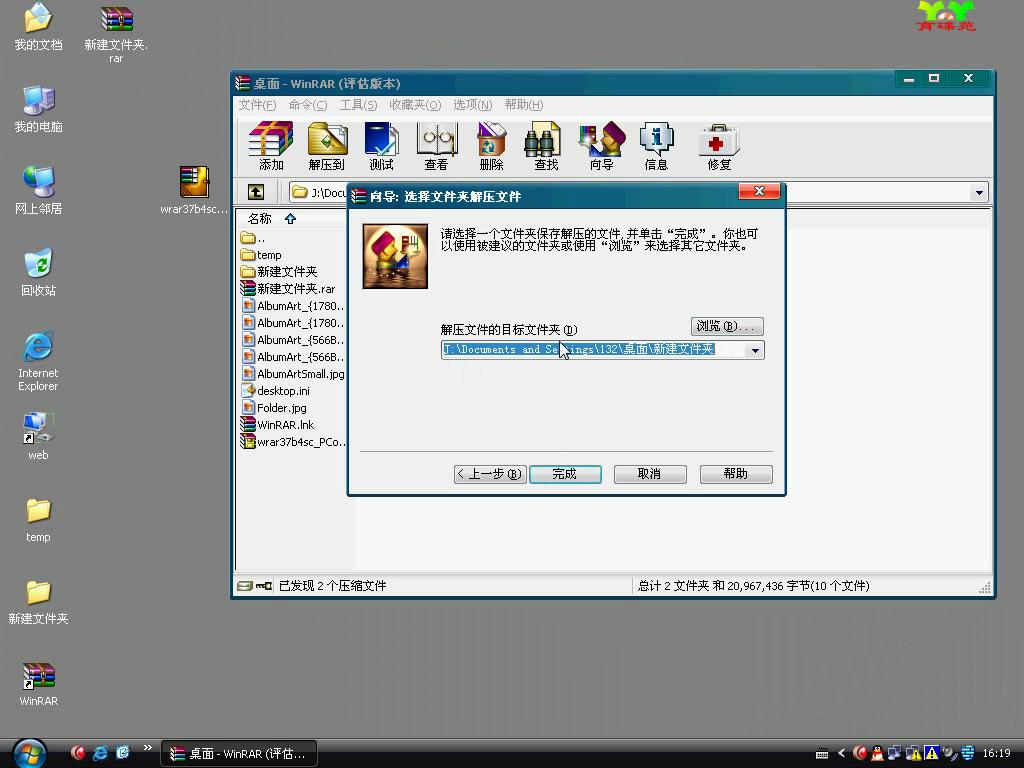The width and height of the screenshot is (1024, 768).
Task: Expand hidden tray icons arrow
Action: click(841, 753)
